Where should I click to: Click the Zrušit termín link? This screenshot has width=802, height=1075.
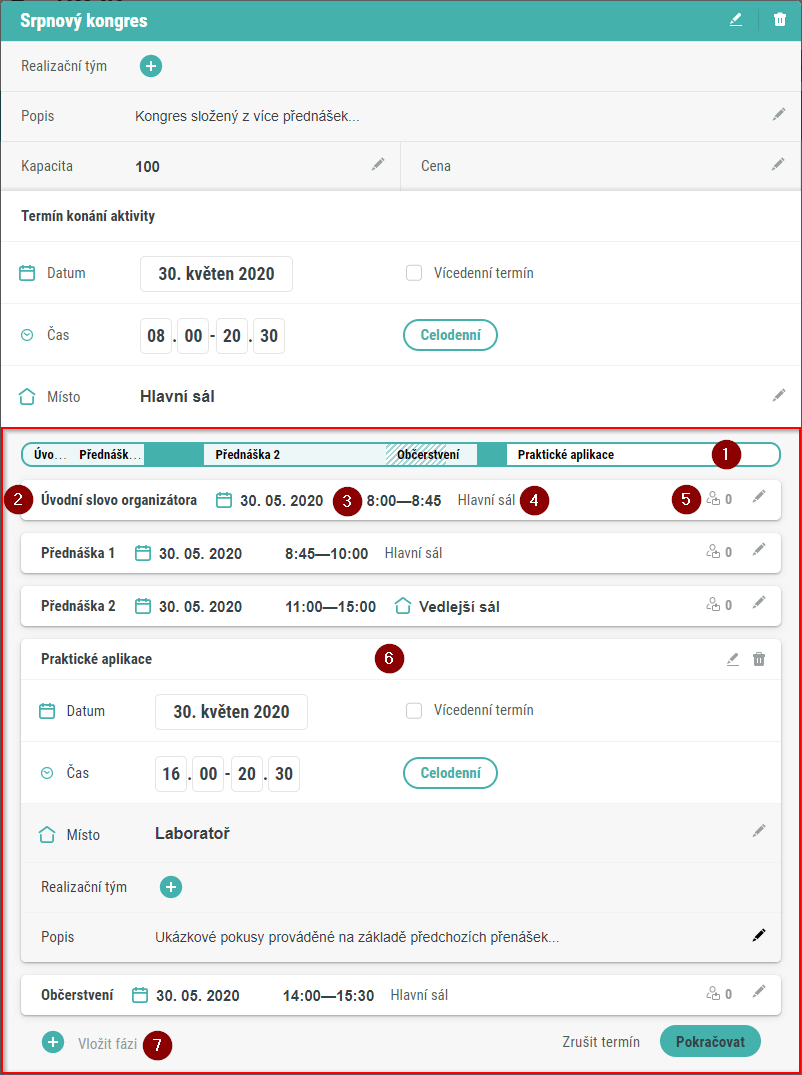(601, 1042)
